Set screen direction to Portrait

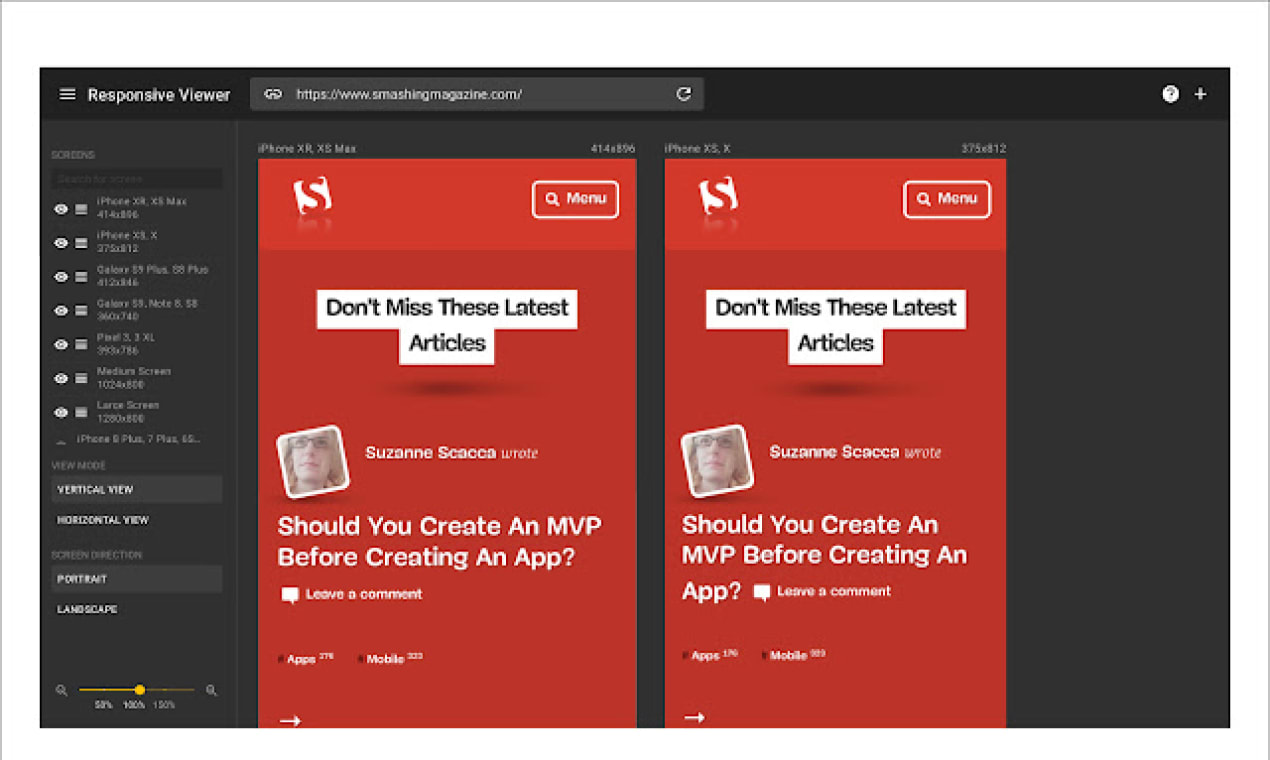(137, 579)
